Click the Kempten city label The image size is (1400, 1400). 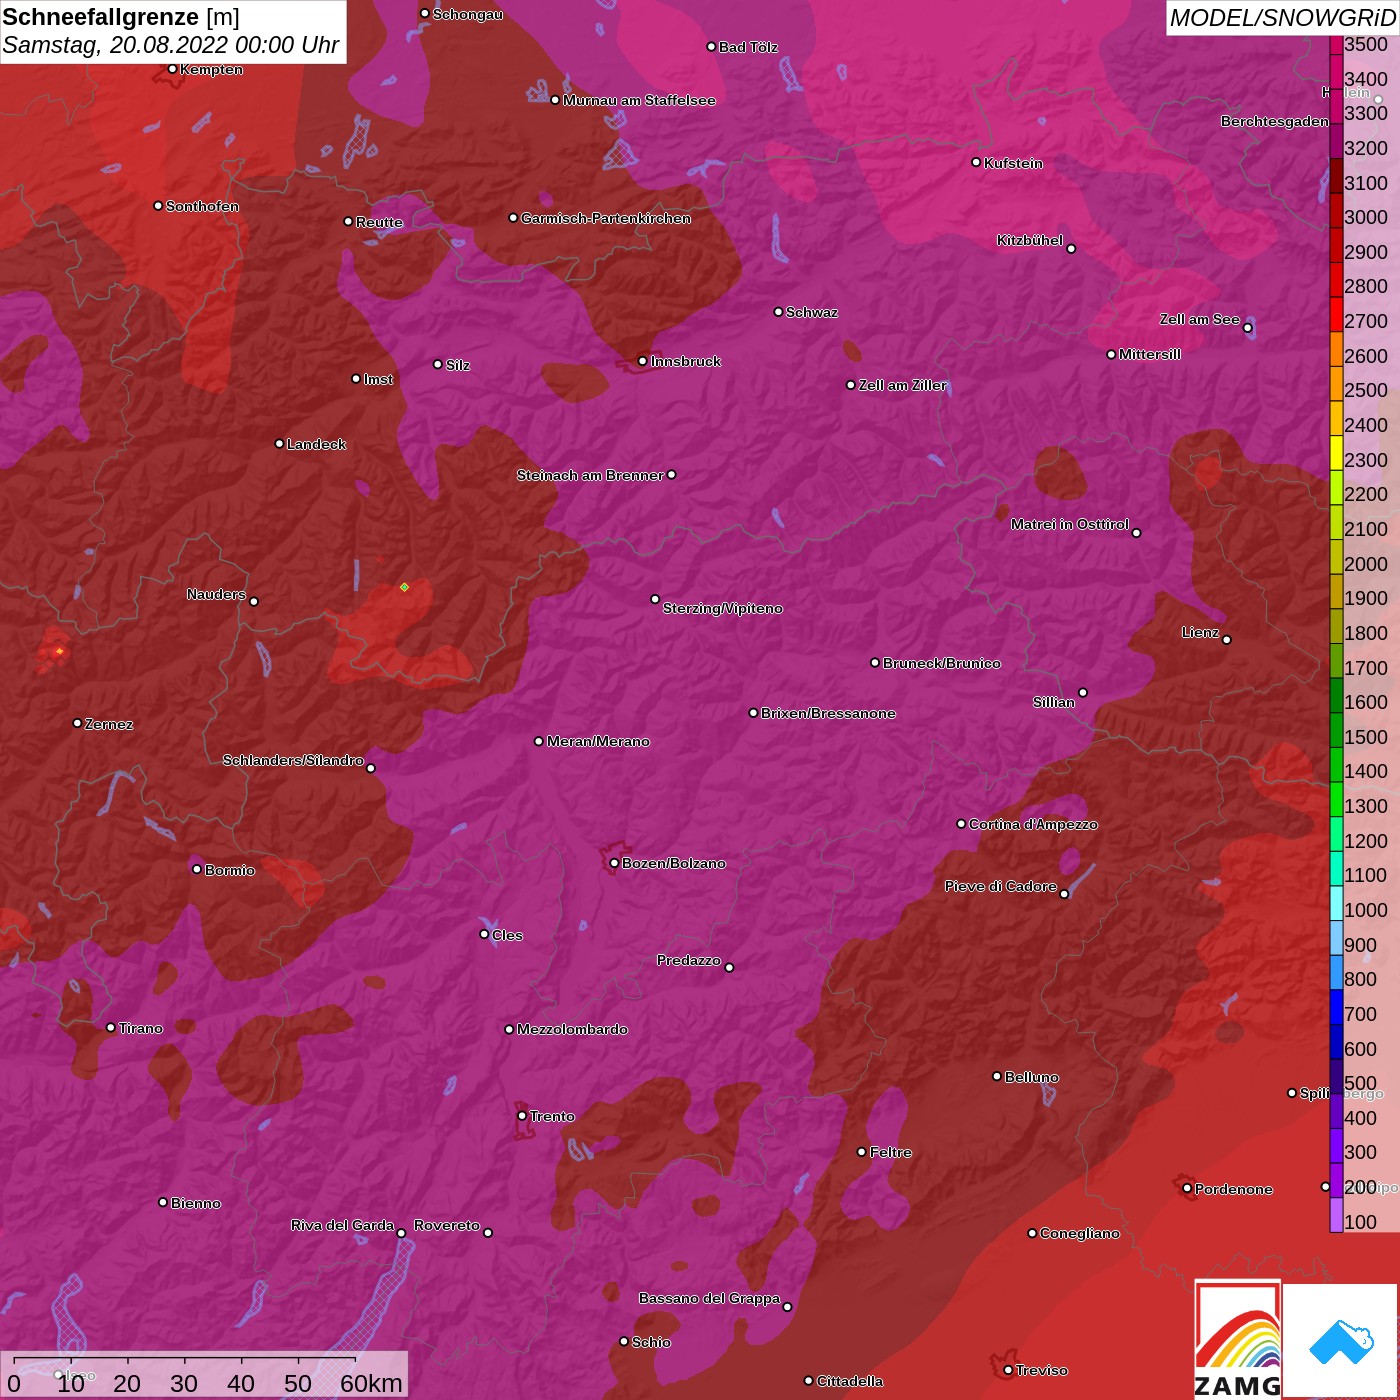click(212, 69)
